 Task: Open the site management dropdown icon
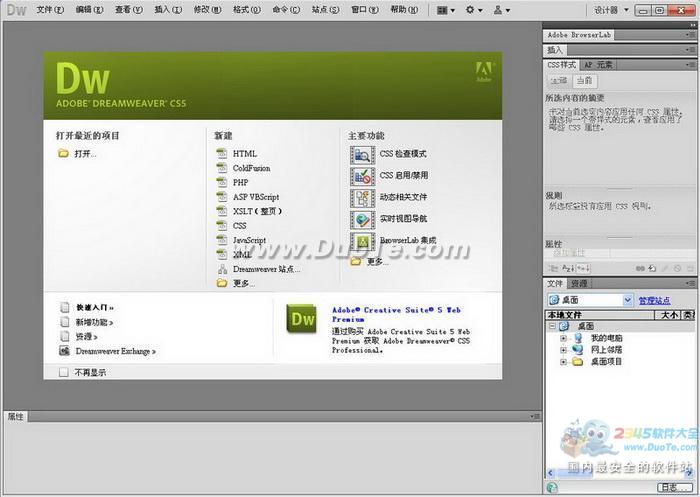501,10
